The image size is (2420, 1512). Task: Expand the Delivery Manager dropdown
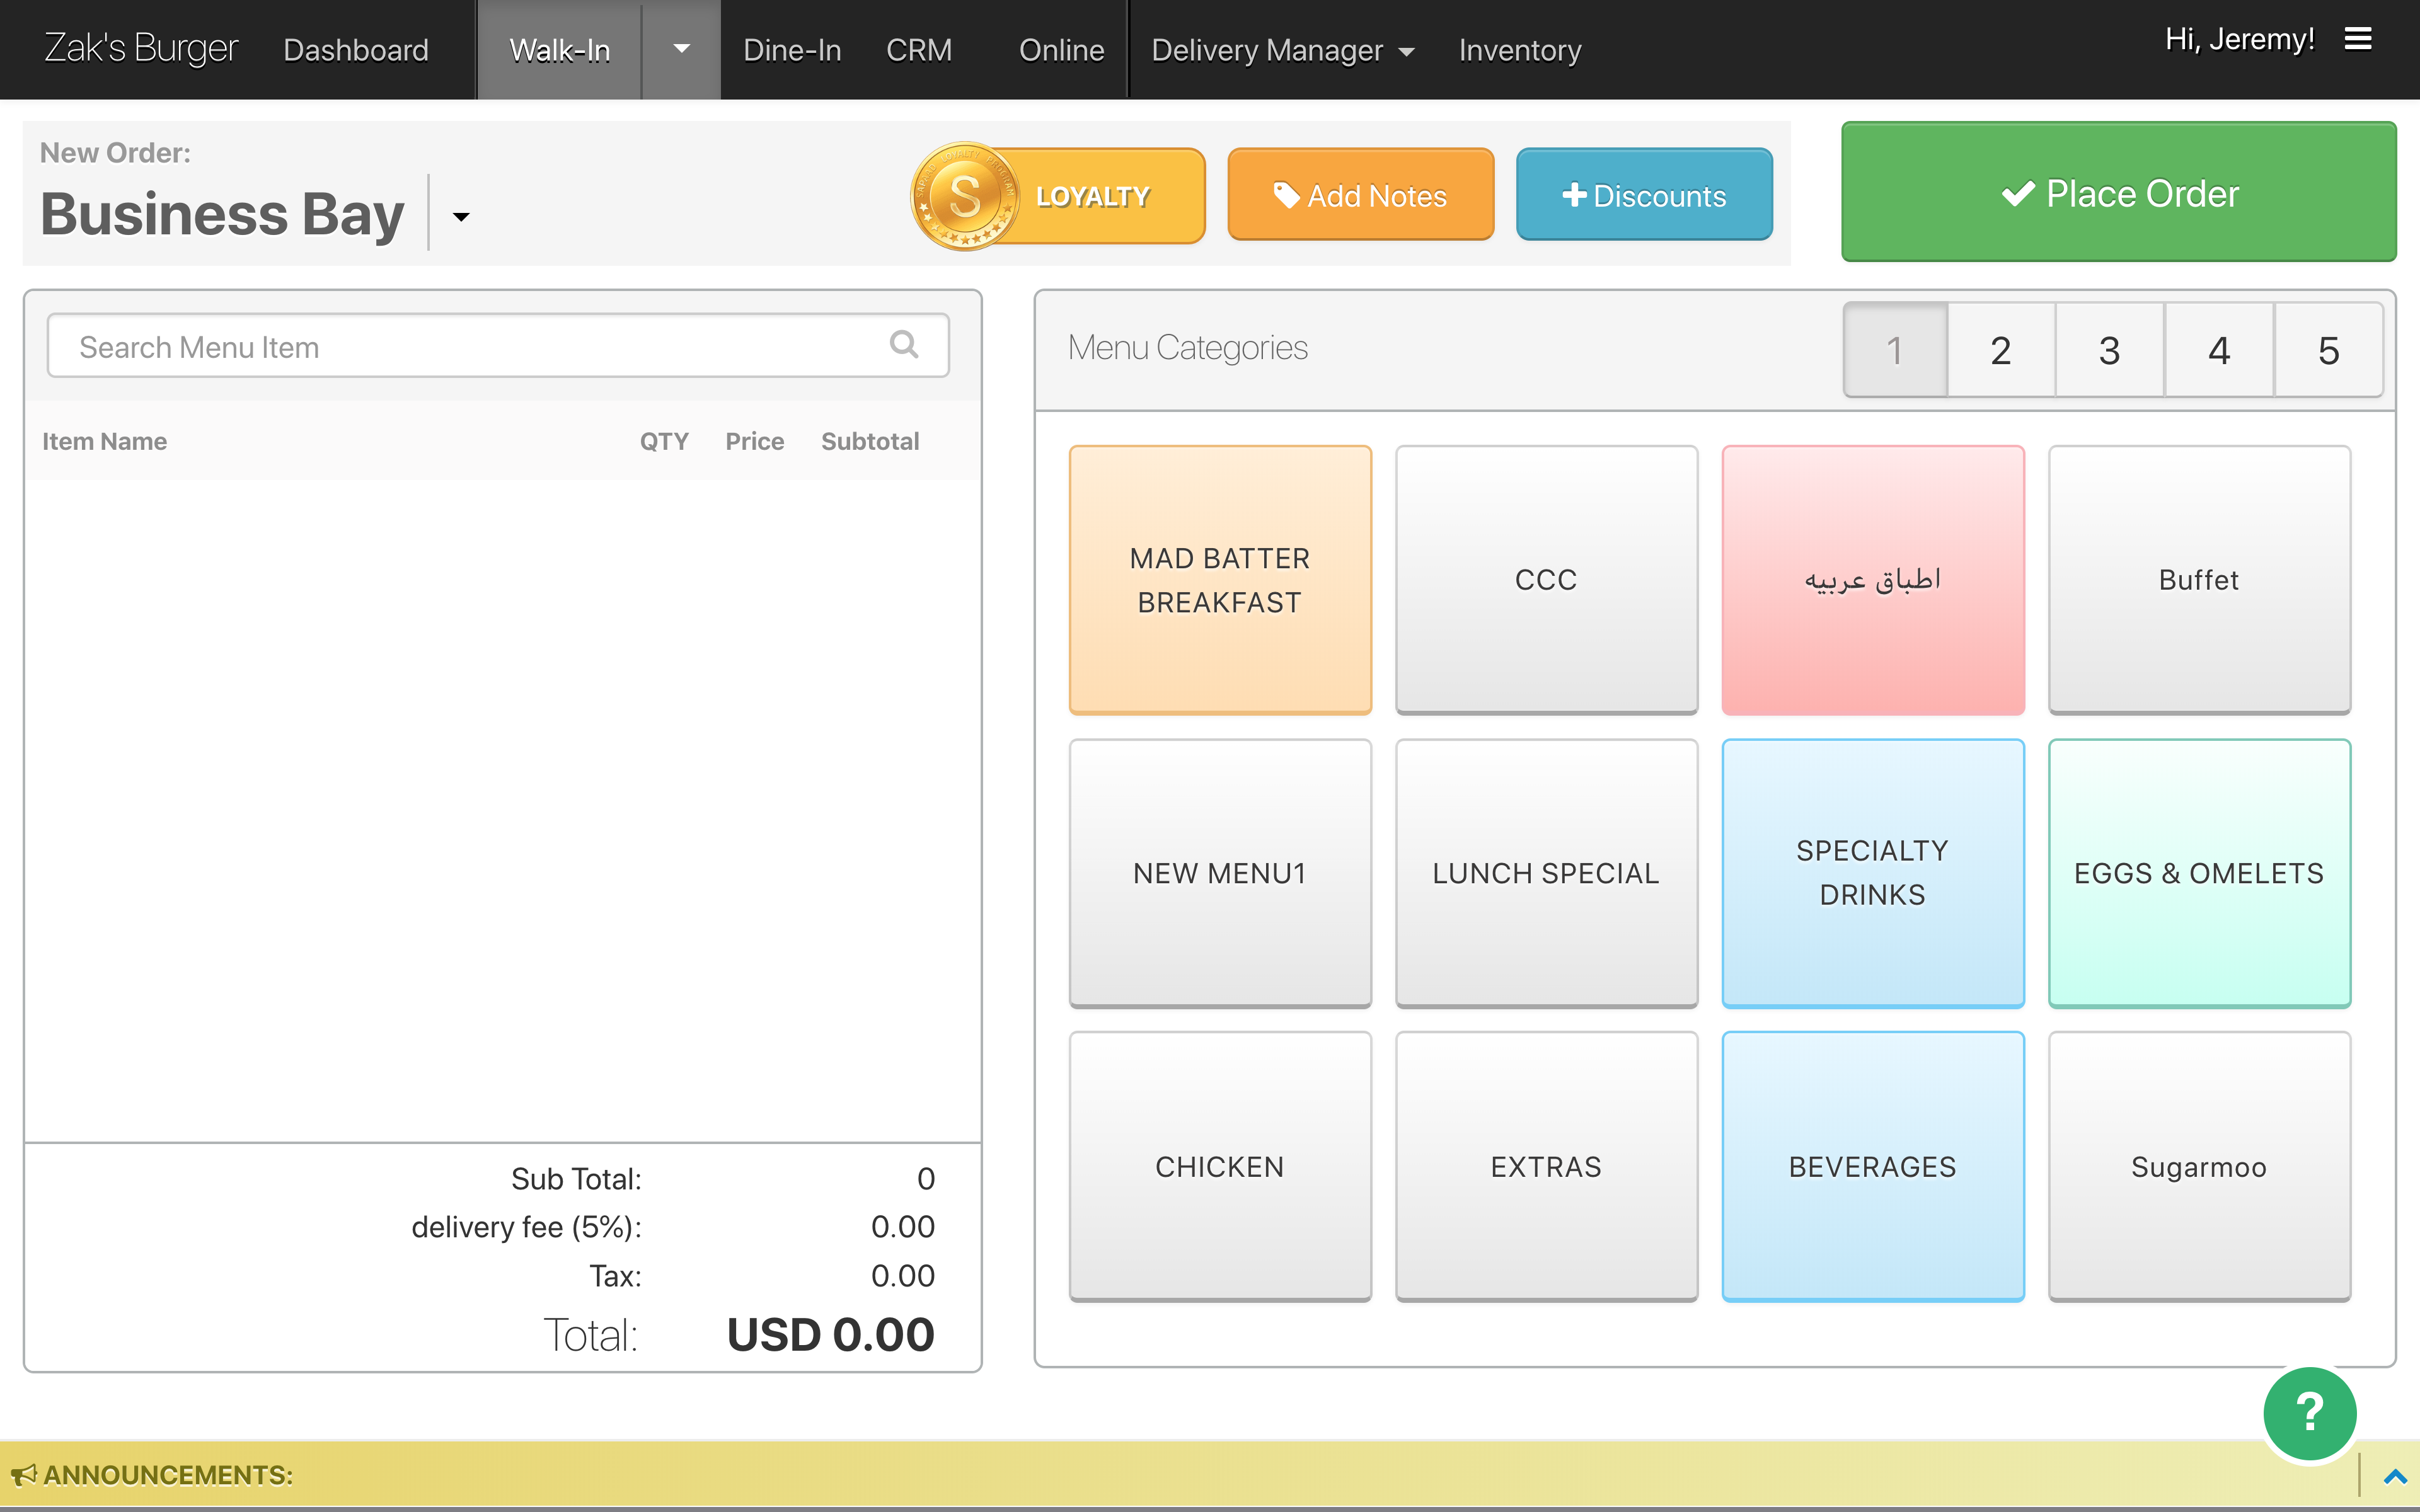coord(1408,51)
